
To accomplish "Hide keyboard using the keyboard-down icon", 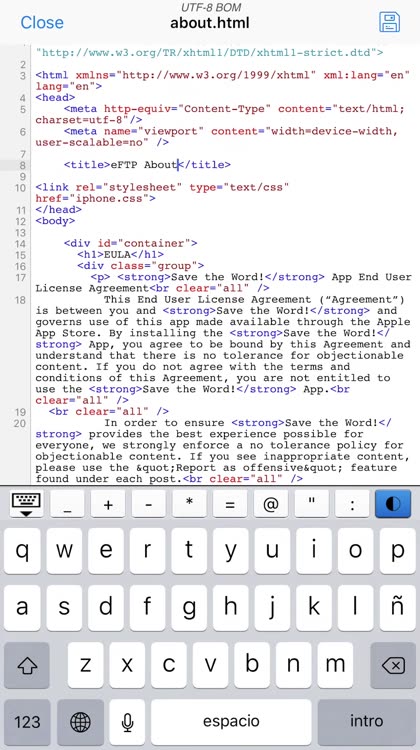I will 26,504.
